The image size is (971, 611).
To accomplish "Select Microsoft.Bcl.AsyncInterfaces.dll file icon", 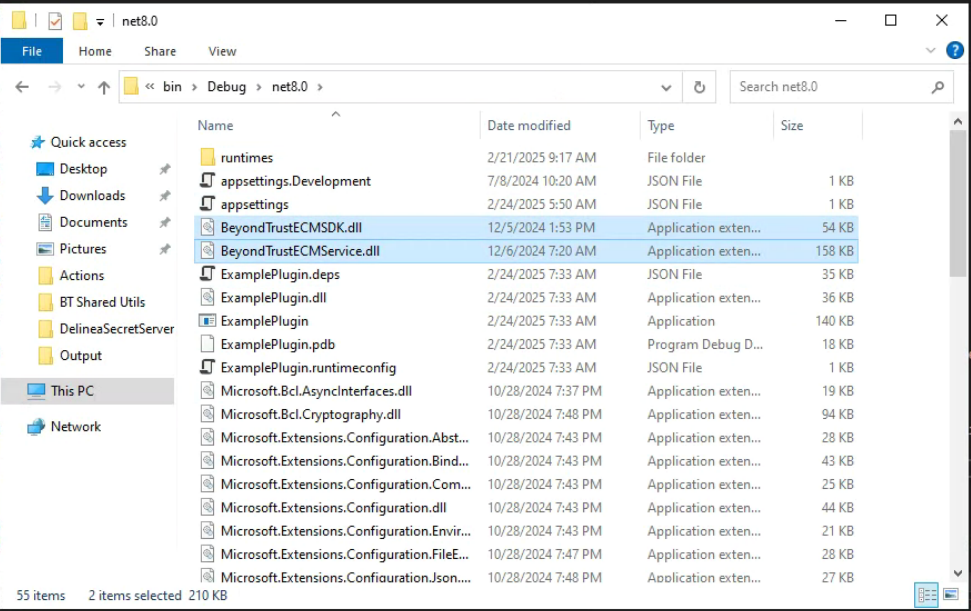I will click(x=207, y=391).
